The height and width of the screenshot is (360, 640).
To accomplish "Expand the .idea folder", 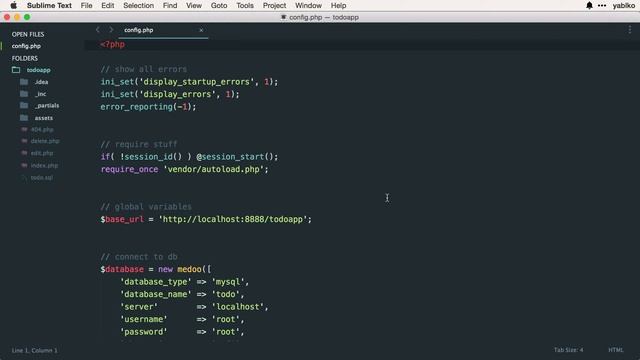I will coord(41,82).
